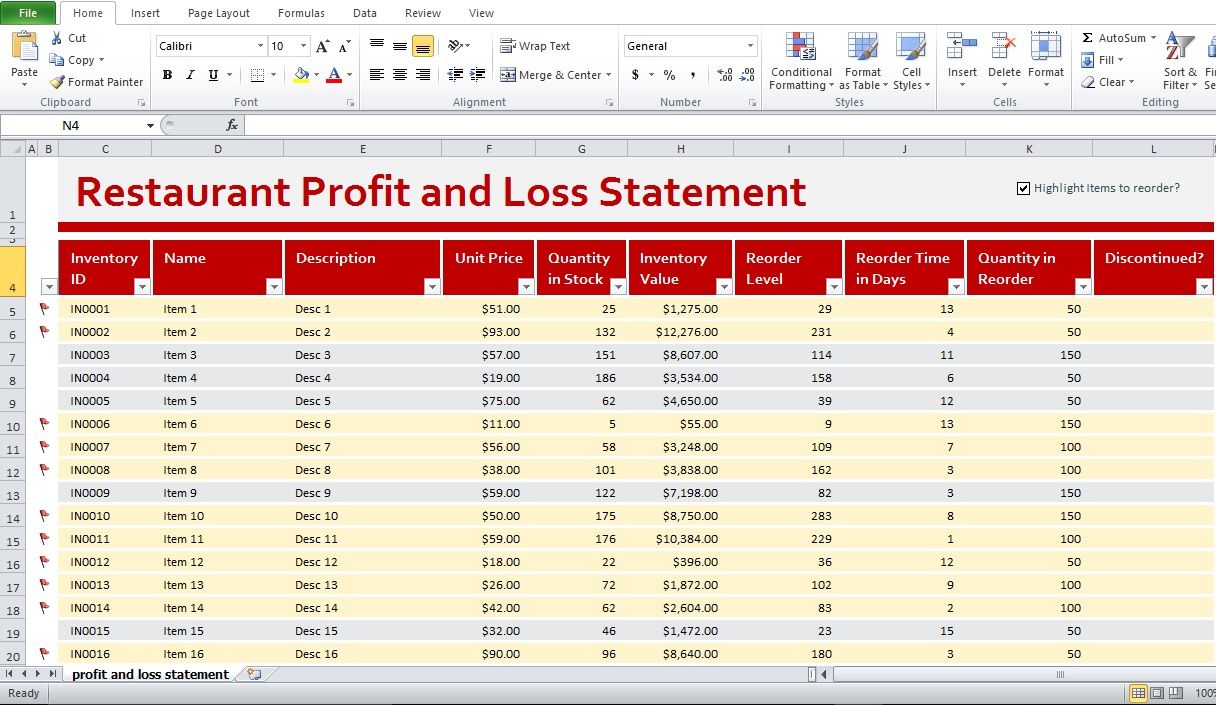Apply Percent Style format
1216x705 pixels.
coord(669,75)
